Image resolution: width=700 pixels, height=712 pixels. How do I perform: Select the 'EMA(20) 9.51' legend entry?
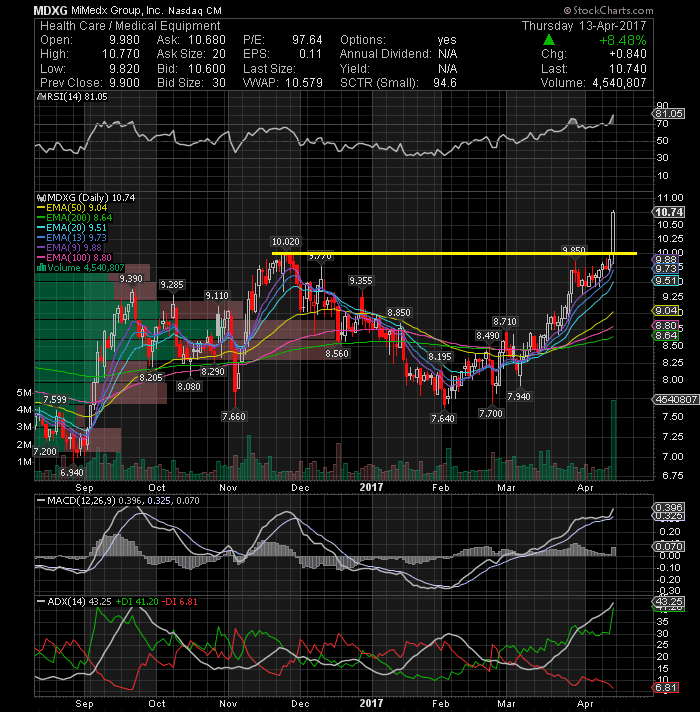pyautogui.click(x=72, y=227)
